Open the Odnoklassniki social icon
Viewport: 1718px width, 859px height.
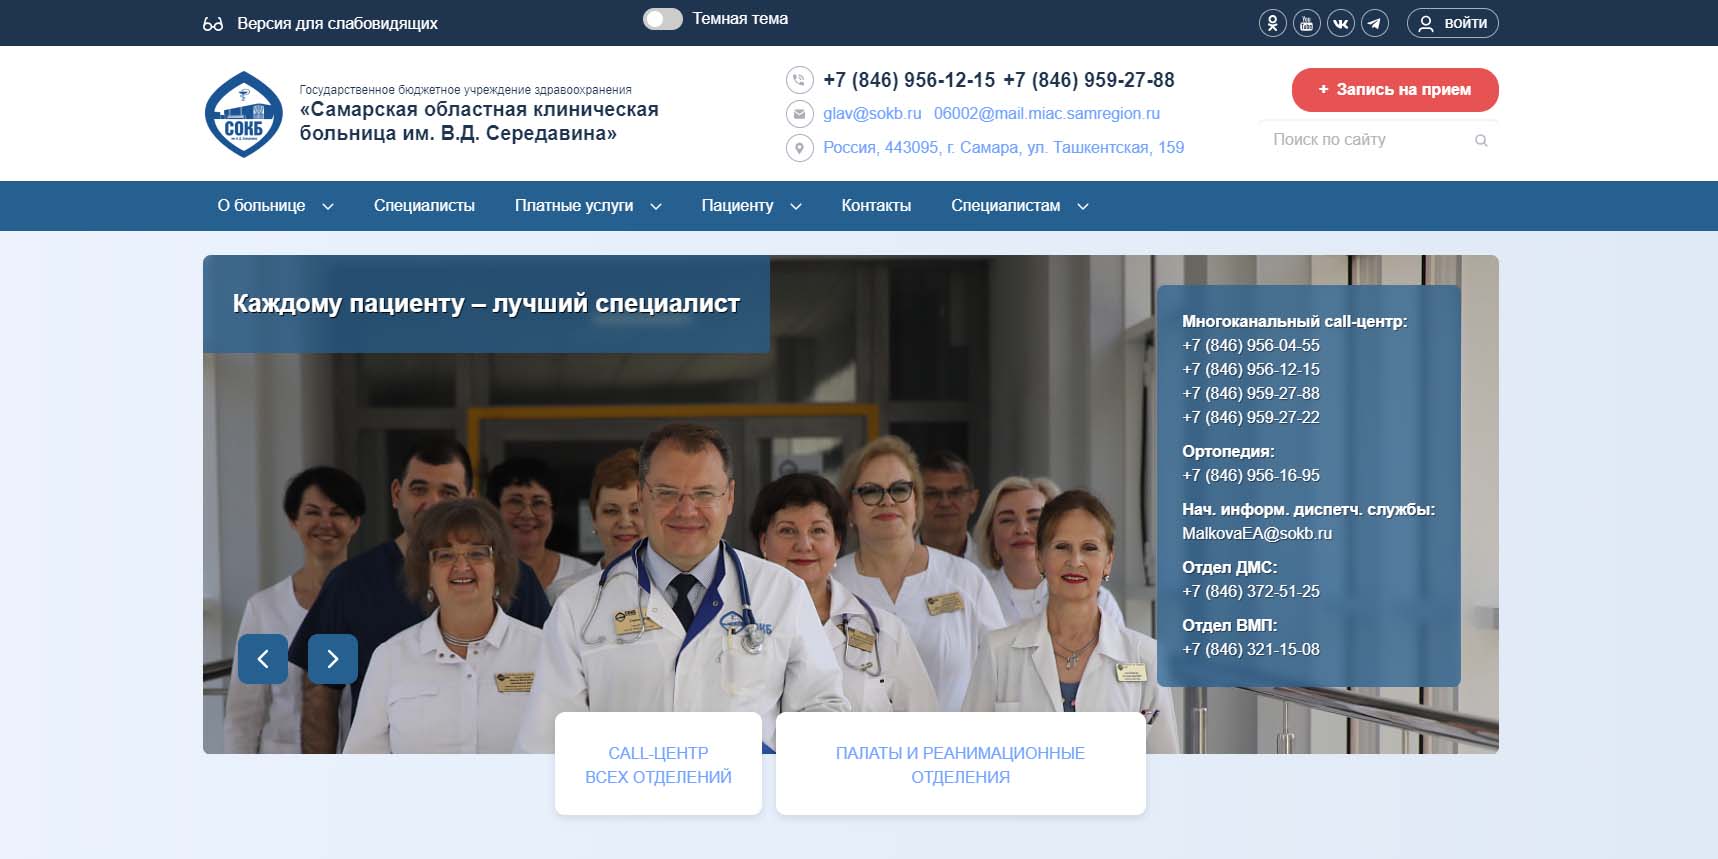(x=1272, y=23)
